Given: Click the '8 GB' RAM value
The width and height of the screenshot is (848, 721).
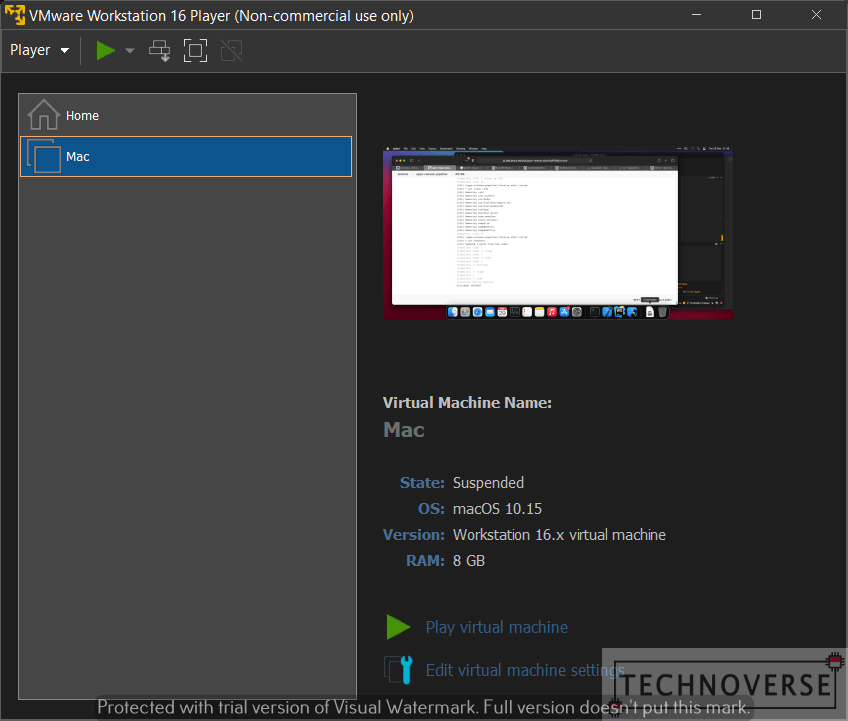Looking at the screenshot, I should [x=469, y=561].
